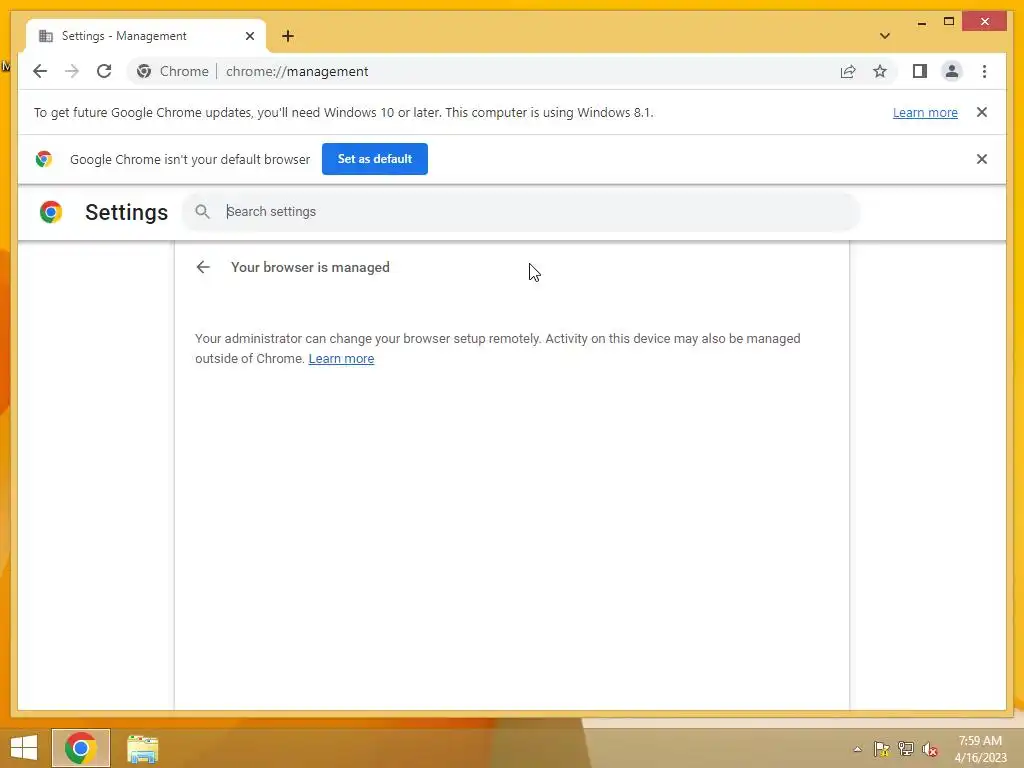Open the Chrome three-dot menu
1024x768 pixels.
[x=984, y=71]
